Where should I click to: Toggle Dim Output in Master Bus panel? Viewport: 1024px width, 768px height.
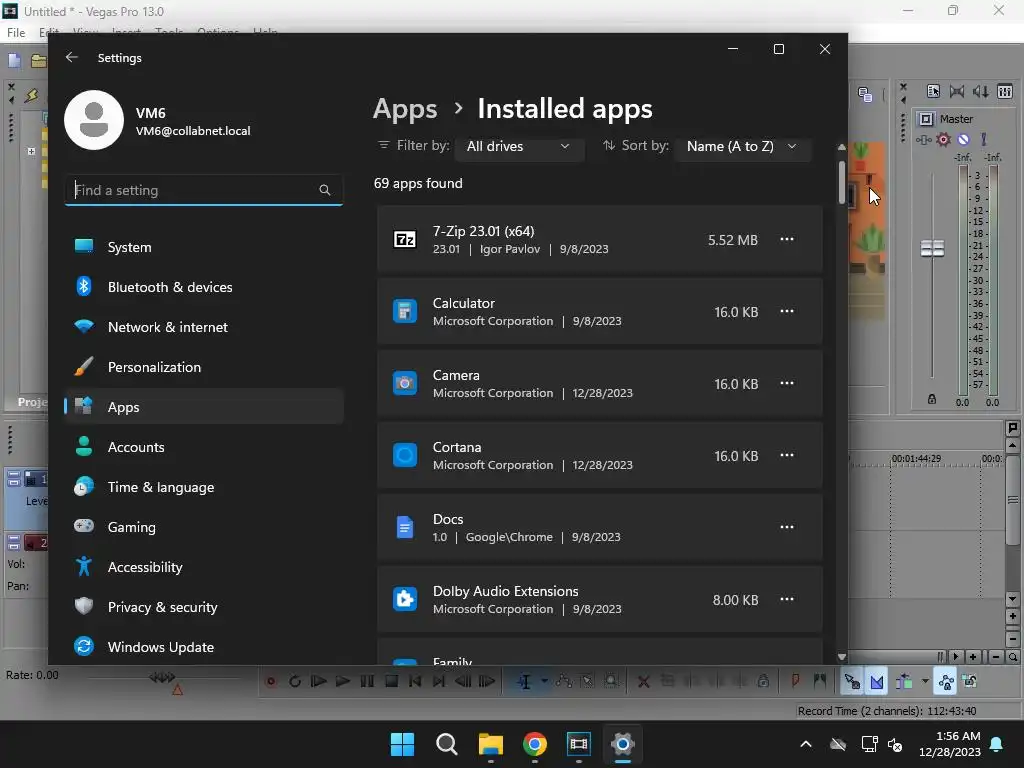pos(980,91)
